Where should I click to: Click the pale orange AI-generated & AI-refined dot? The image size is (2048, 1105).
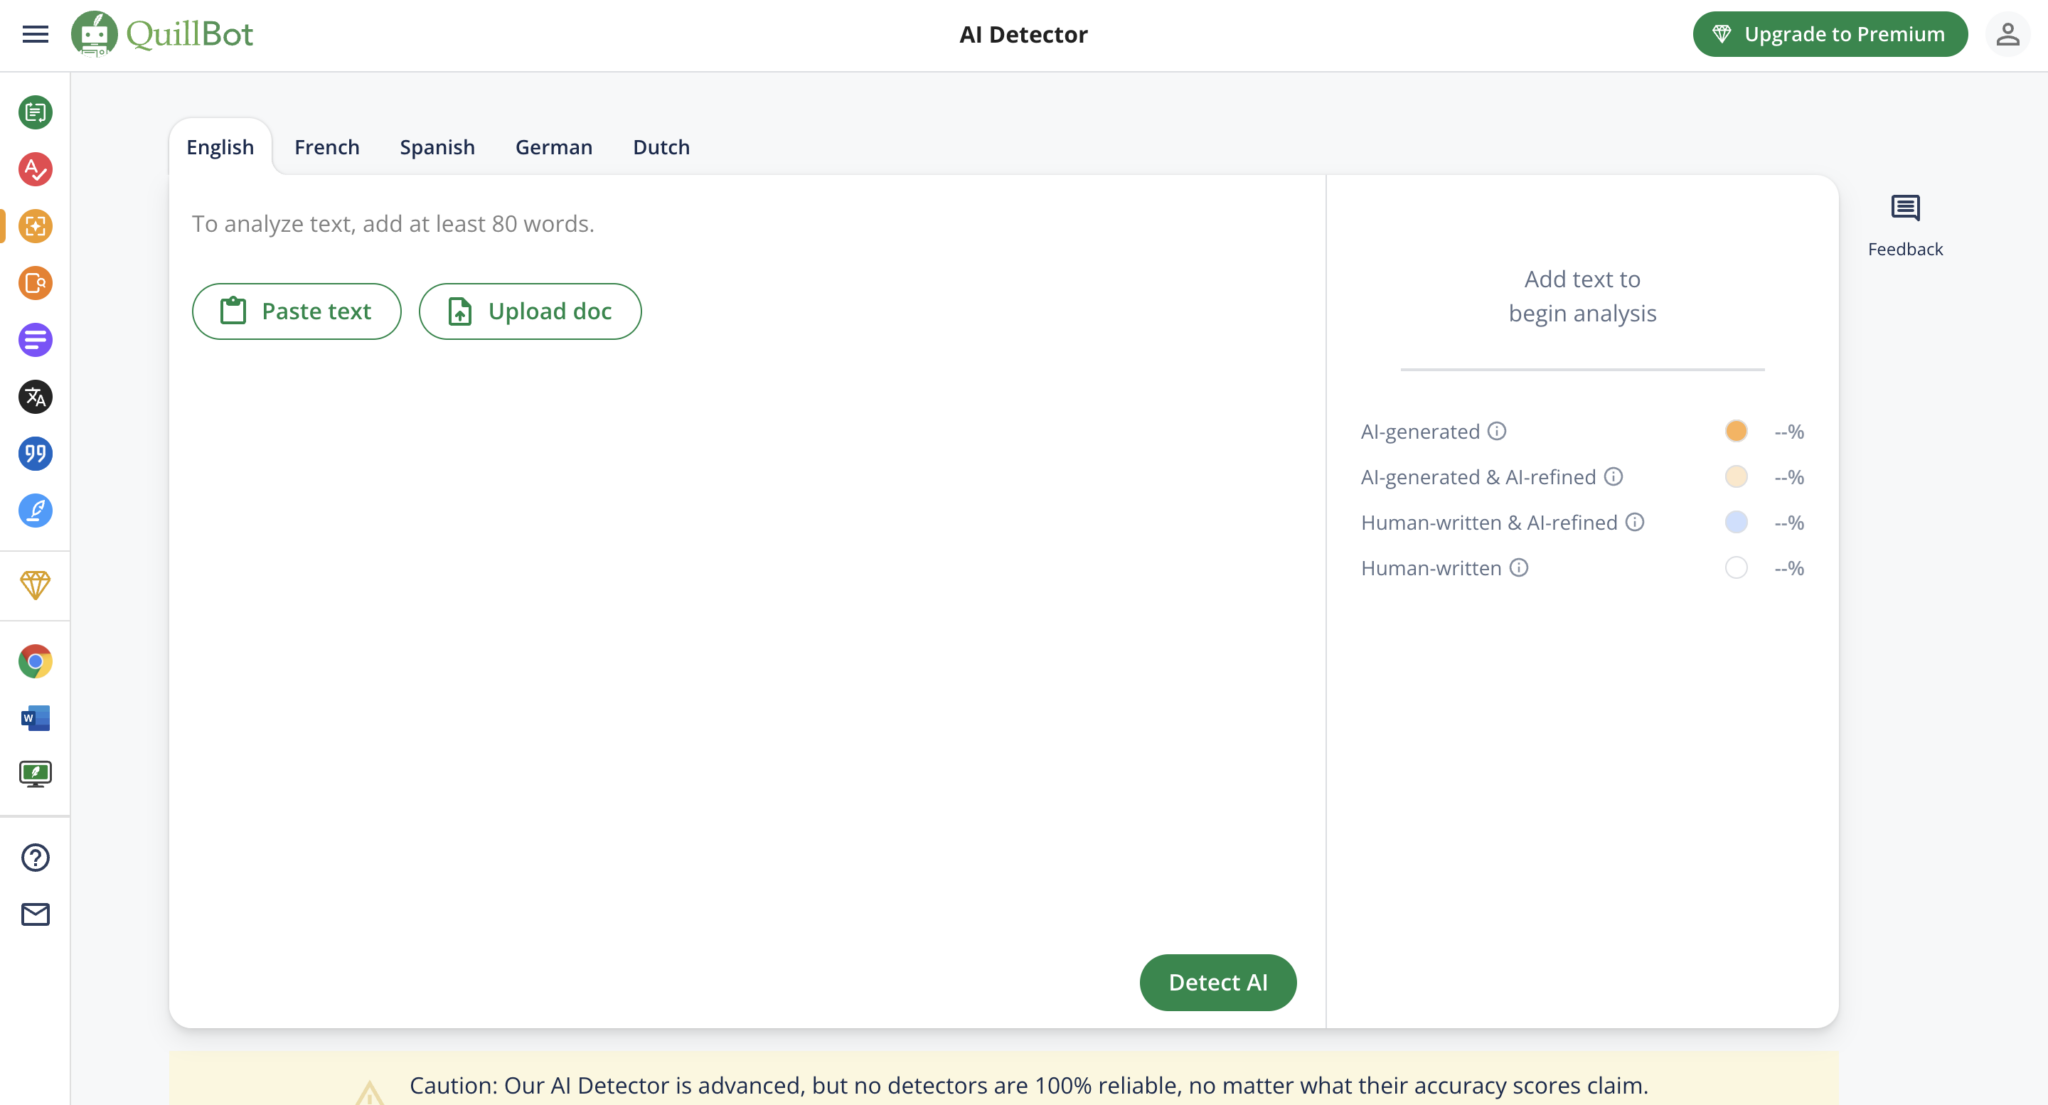pos(1736,477)
